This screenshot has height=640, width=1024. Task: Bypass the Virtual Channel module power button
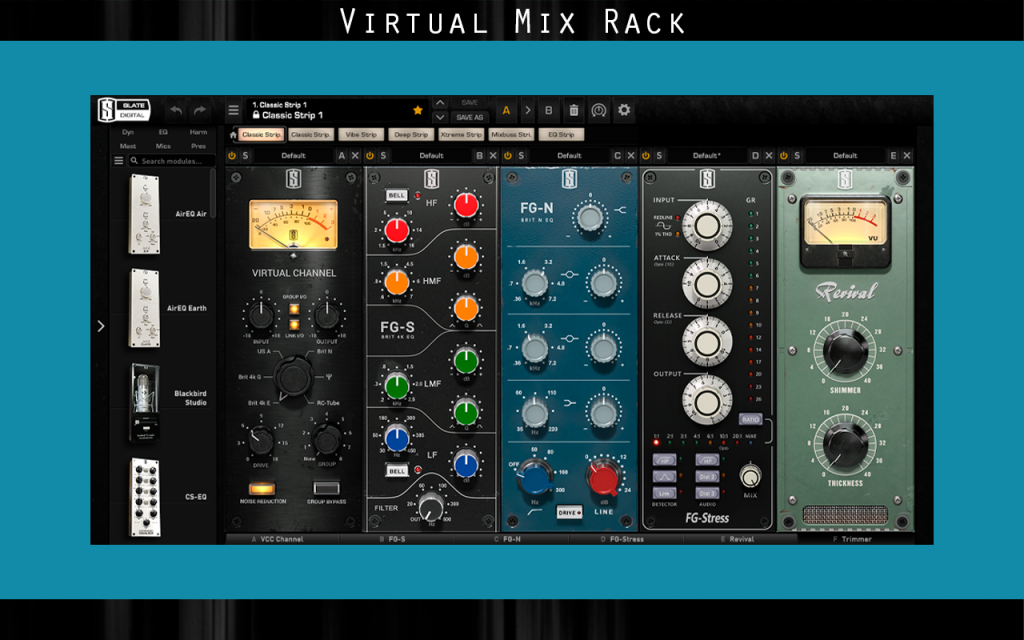point(232,155)
